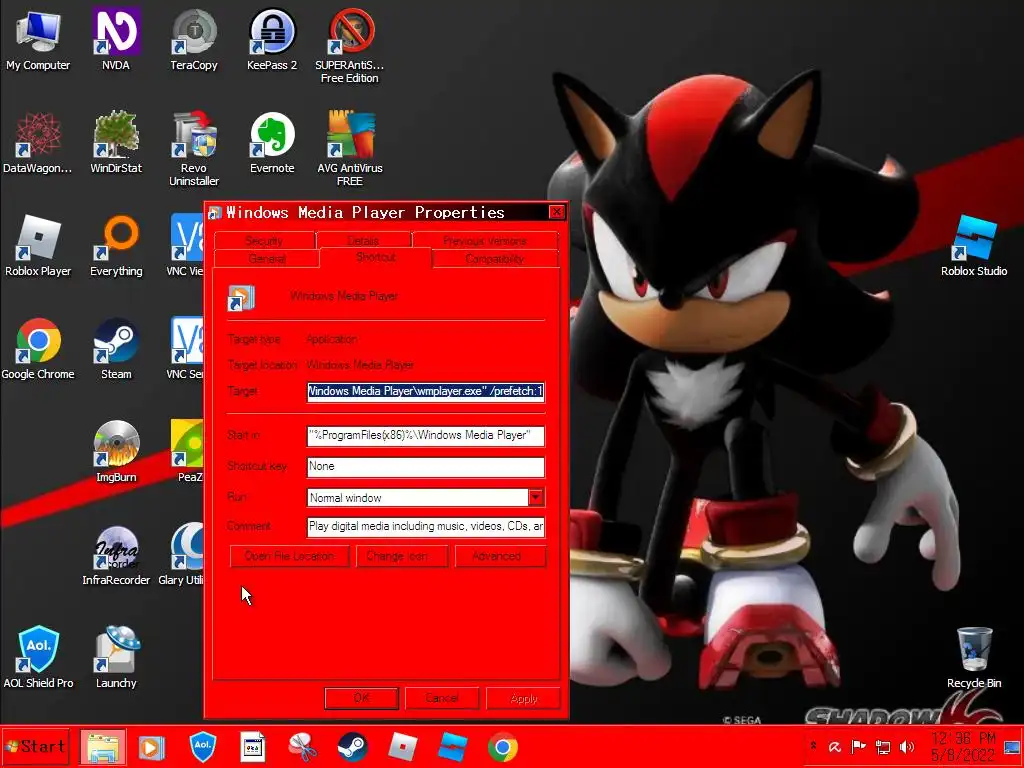Select the SUPERAntiSpyware Free Edition icon
Screen dimensions: 1024x768
(349, 46)
